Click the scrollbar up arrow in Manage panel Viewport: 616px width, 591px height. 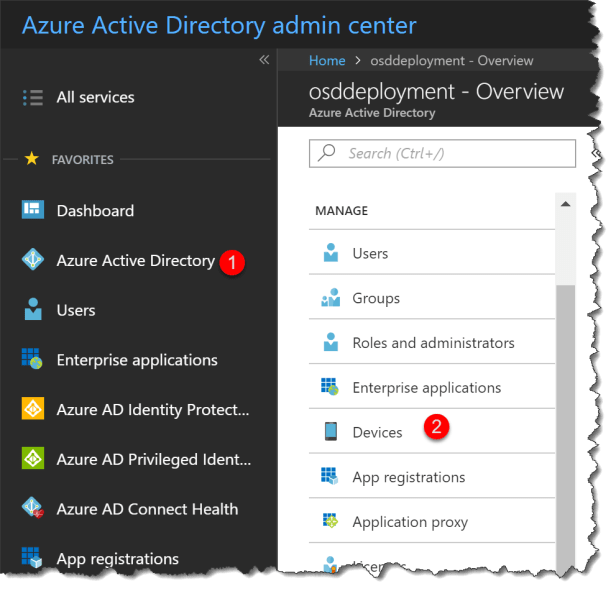click(565, 204)
